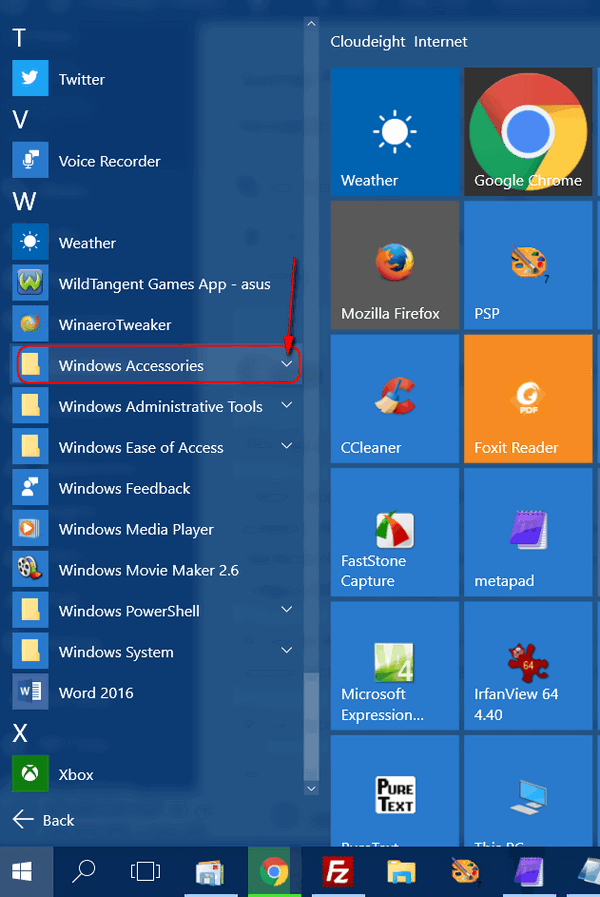Expand the Windows Administrative Tools chevron

pyautogui.click(x=287, y=405)
